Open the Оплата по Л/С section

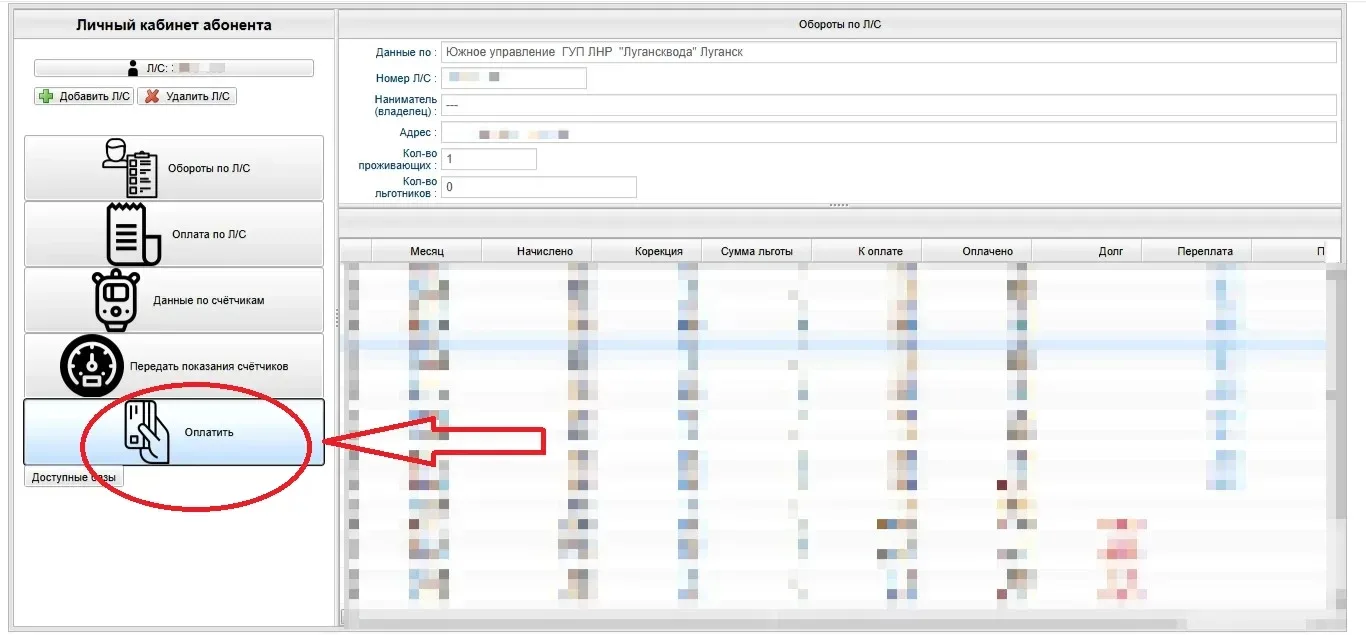pos(174,234)
